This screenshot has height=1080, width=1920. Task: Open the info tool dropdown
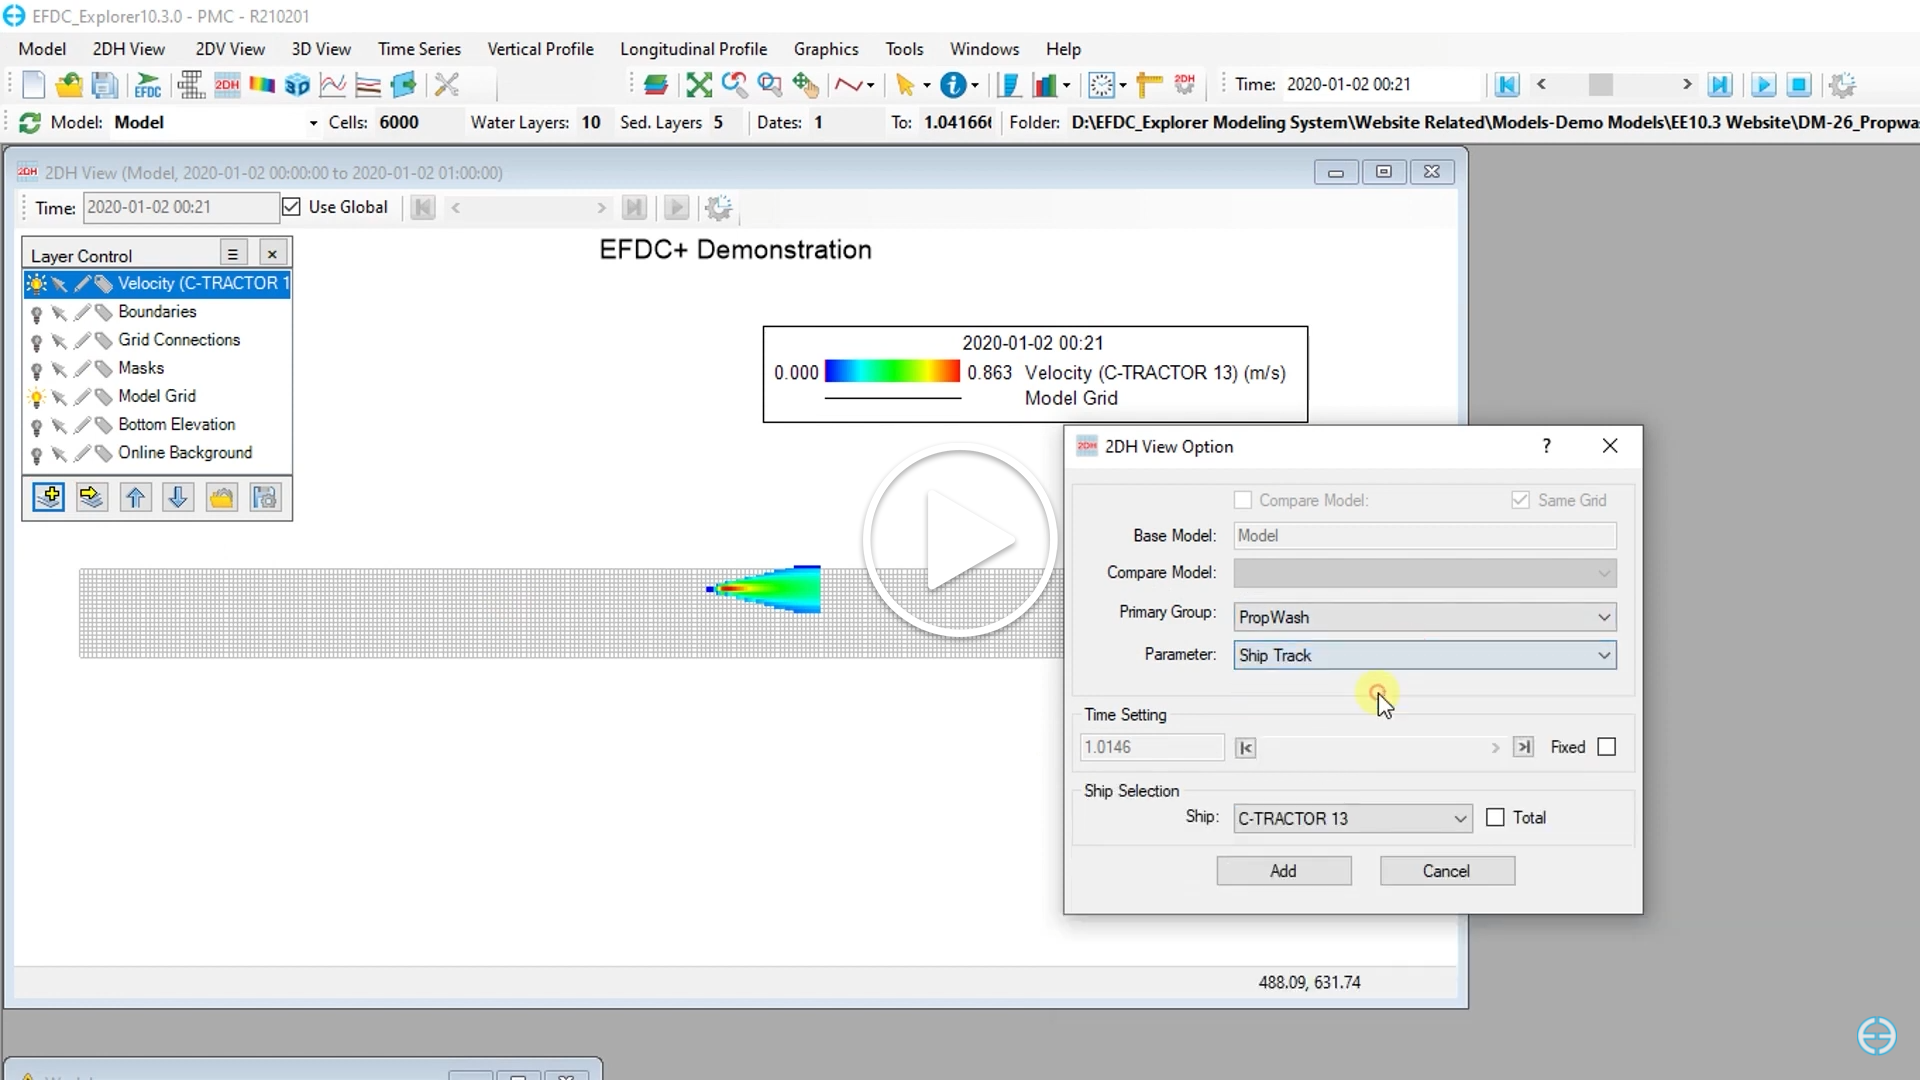(x=975, y=85)
